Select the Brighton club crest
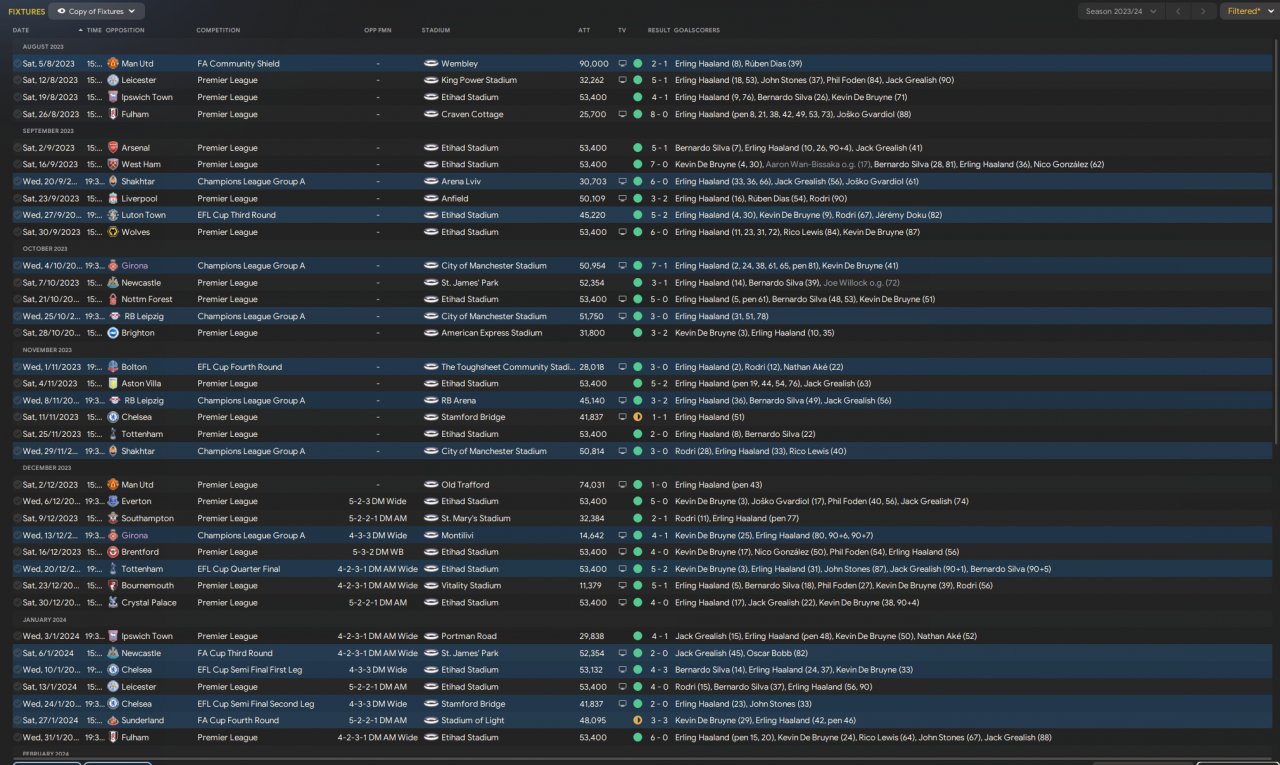This screenshot has width=1280, height=765. [x=113, y=333]
